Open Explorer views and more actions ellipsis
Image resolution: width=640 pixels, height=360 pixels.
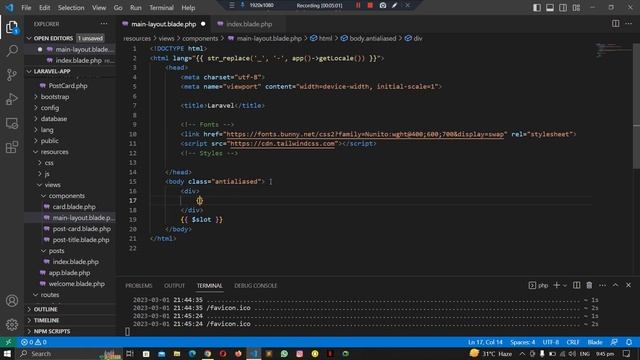104,24
